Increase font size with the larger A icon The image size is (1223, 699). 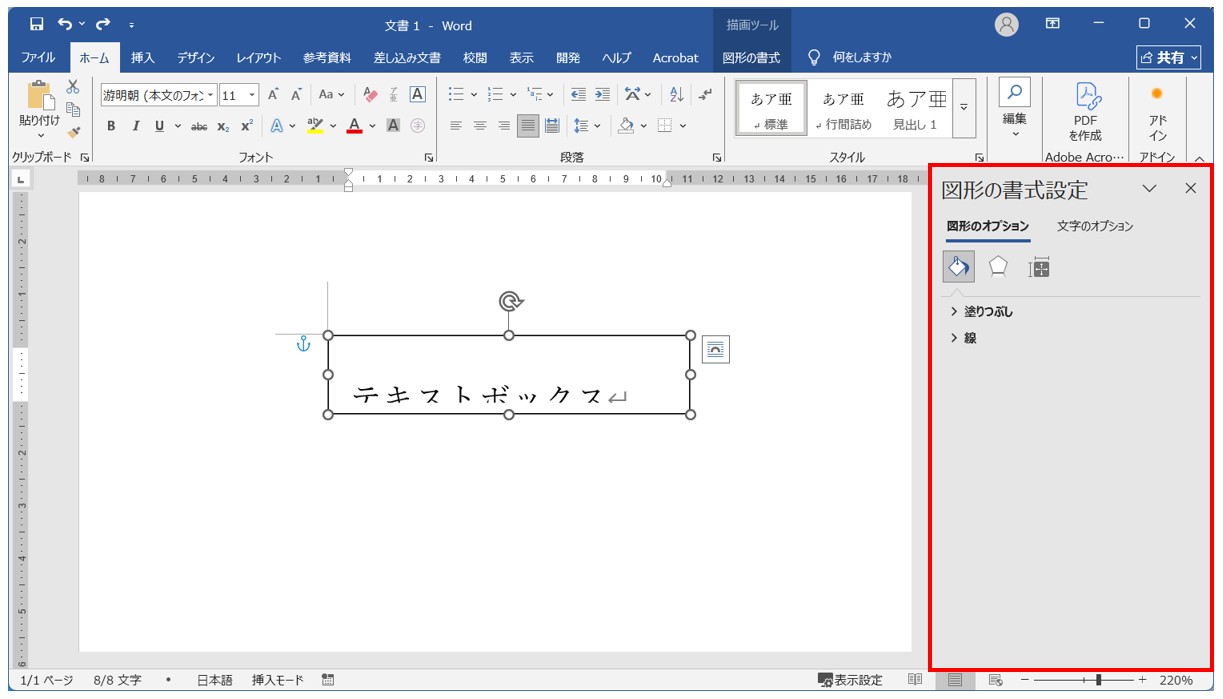[273, 95]
